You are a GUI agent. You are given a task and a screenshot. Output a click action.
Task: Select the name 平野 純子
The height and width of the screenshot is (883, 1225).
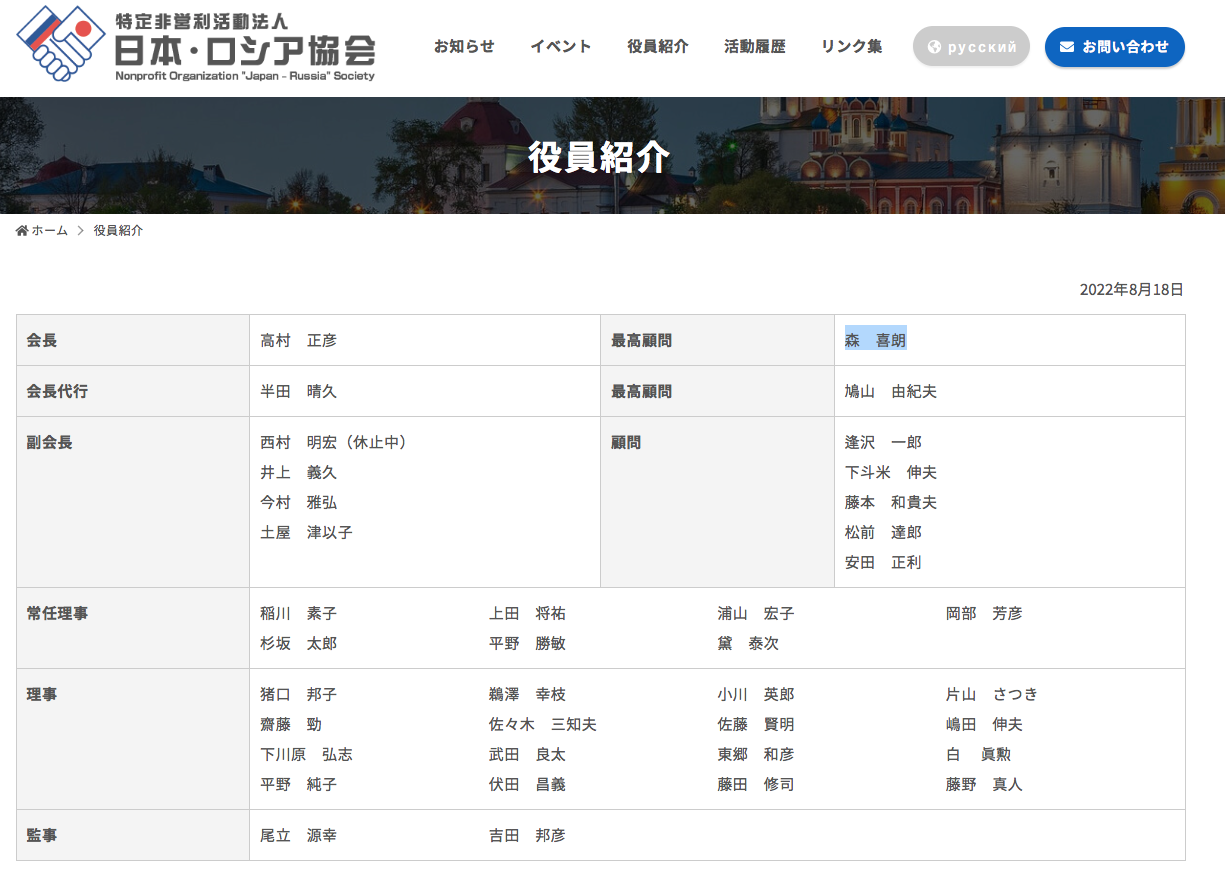click(x=299, y=784)
